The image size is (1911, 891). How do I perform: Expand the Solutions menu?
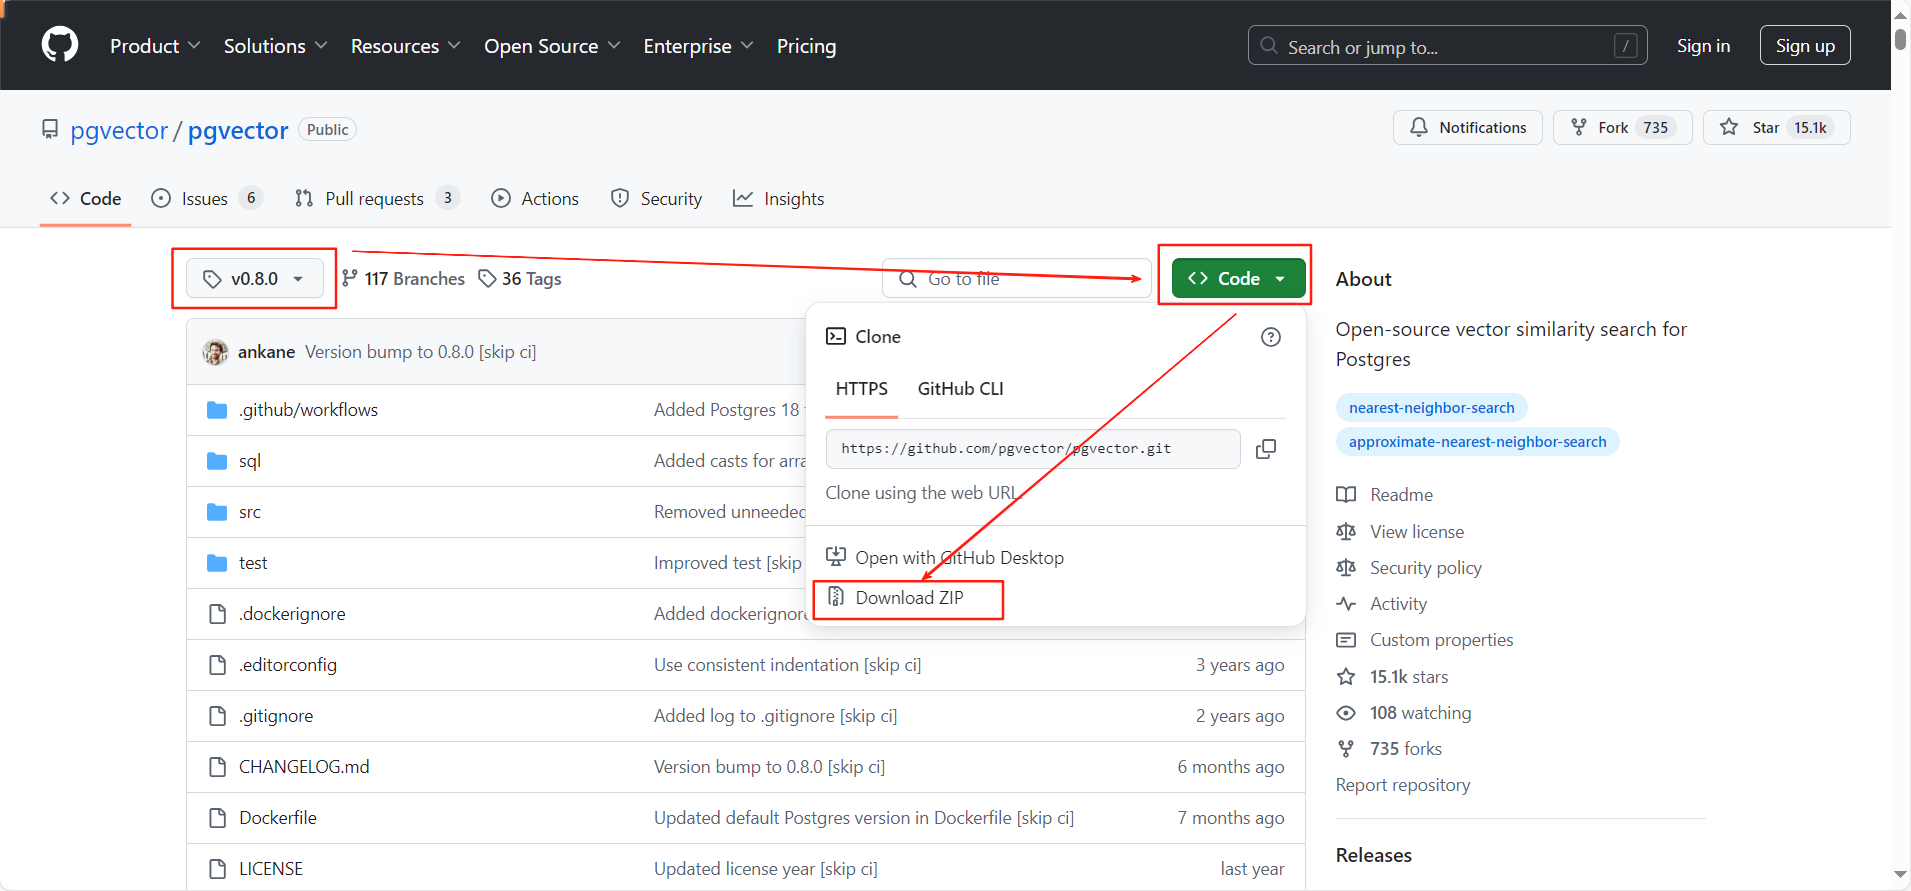[275, 46]
